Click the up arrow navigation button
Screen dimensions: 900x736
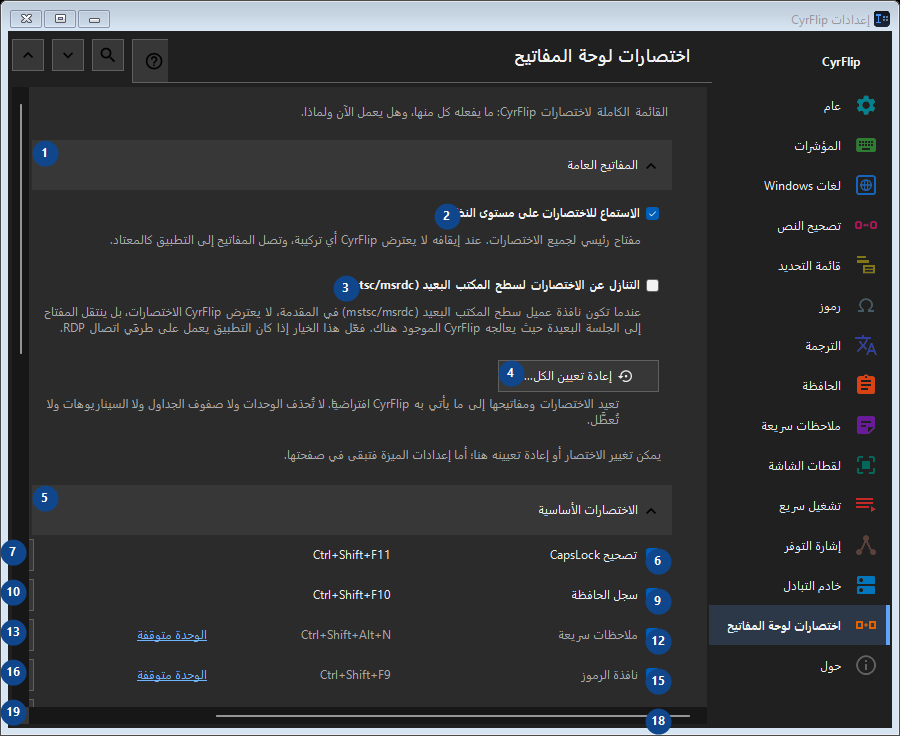(x=28, y=55)
